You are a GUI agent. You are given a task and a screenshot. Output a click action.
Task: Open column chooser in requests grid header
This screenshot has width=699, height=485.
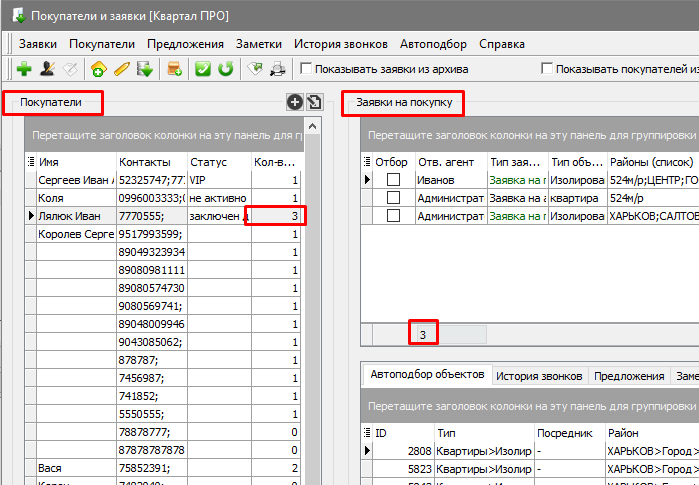pos(366,162)
